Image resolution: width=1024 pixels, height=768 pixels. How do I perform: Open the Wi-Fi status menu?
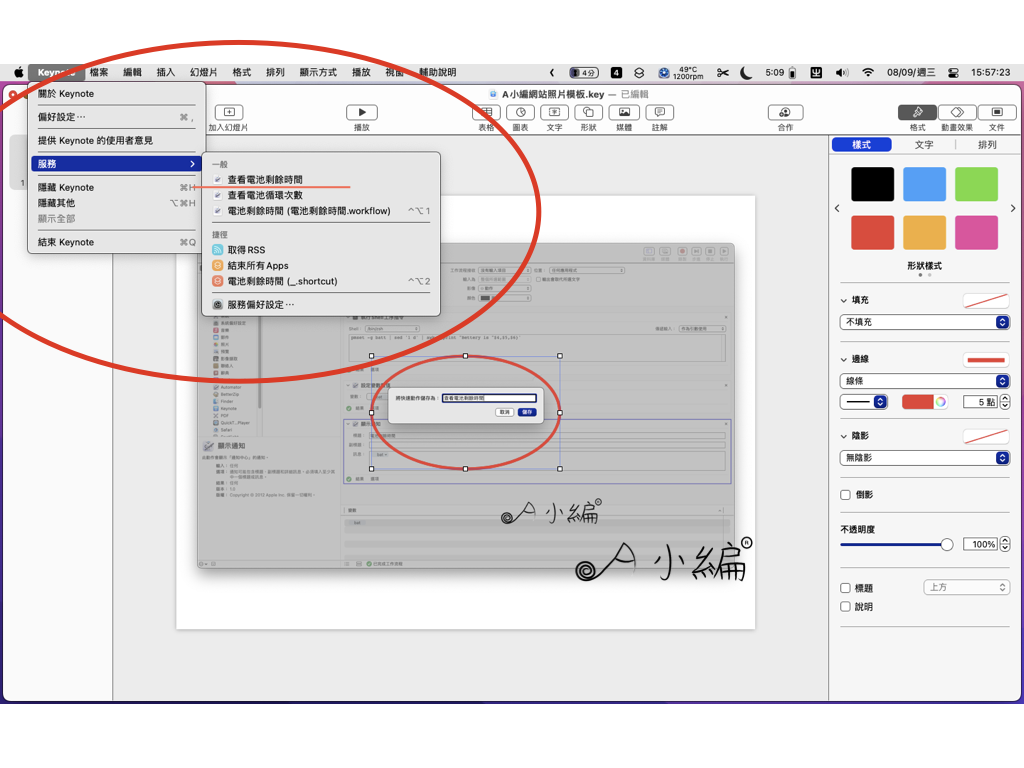[x=868, y=72]
